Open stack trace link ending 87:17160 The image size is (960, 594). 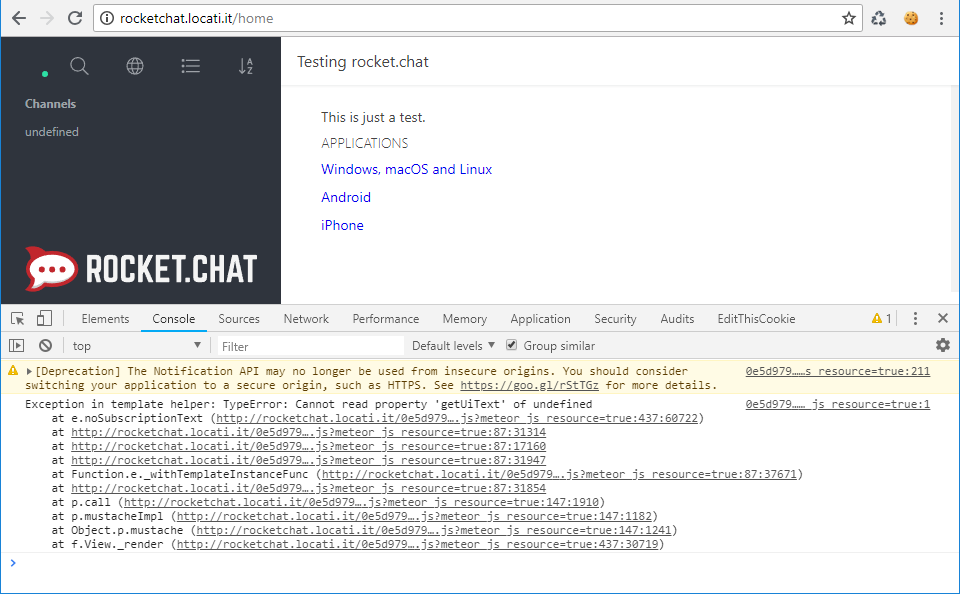309,446
